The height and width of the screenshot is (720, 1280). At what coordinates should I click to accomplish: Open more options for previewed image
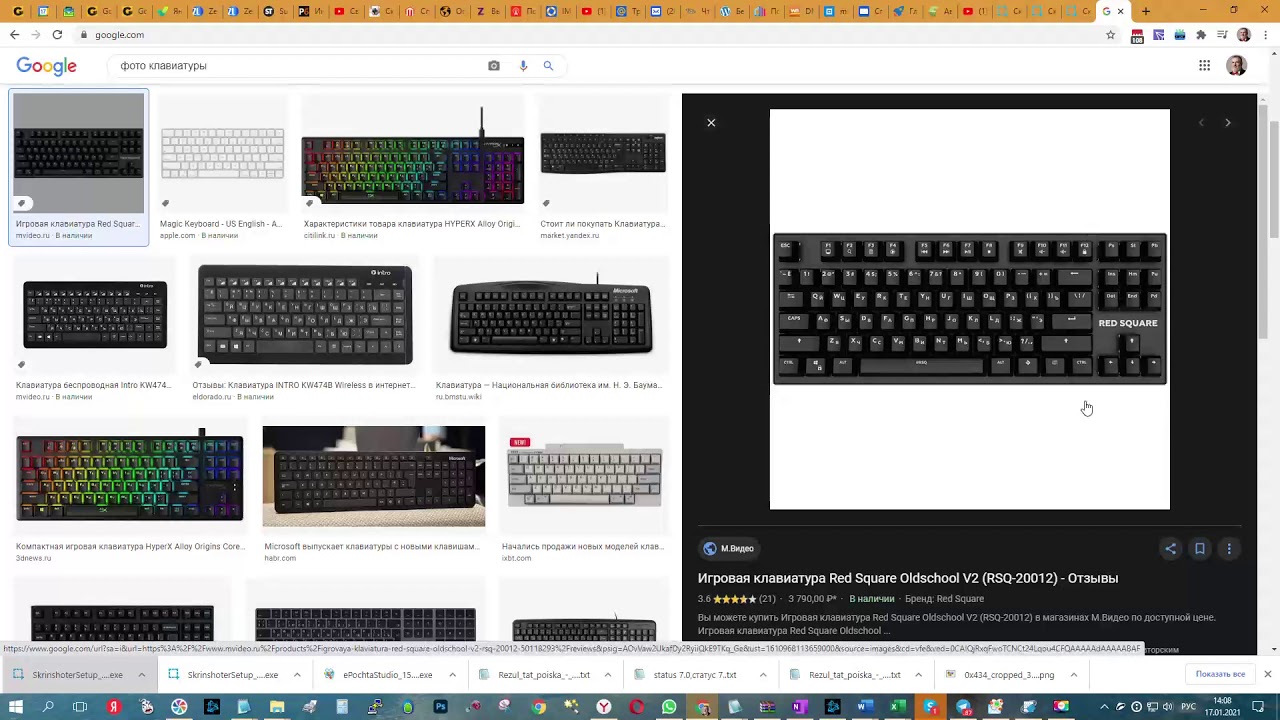(1229, 548)
